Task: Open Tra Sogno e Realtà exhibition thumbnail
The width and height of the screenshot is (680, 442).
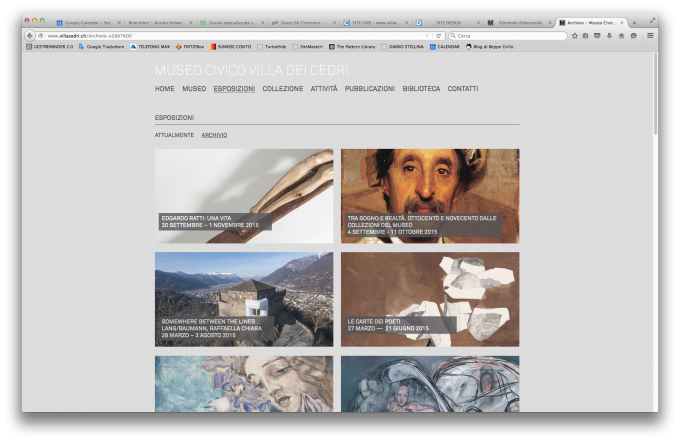Action: click(x=430, y=196)
